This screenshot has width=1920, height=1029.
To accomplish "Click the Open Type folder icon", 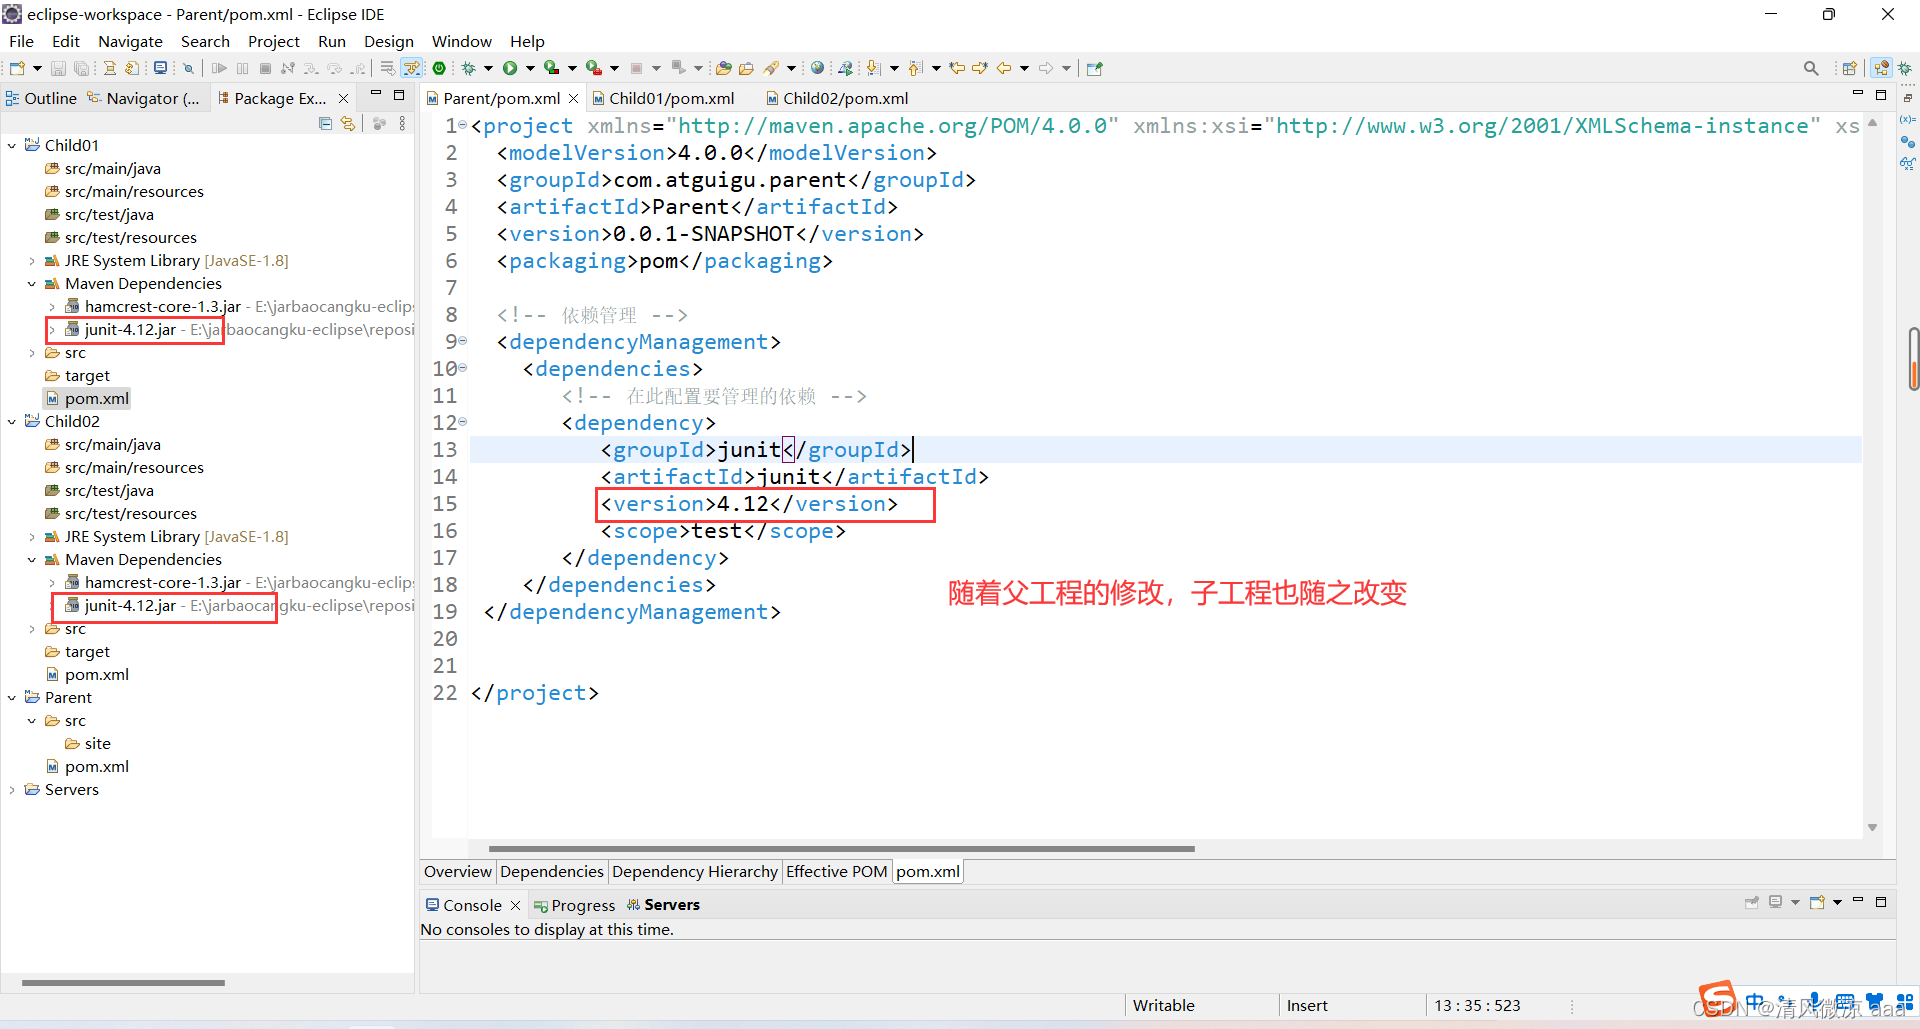I will tap(724, 68).
